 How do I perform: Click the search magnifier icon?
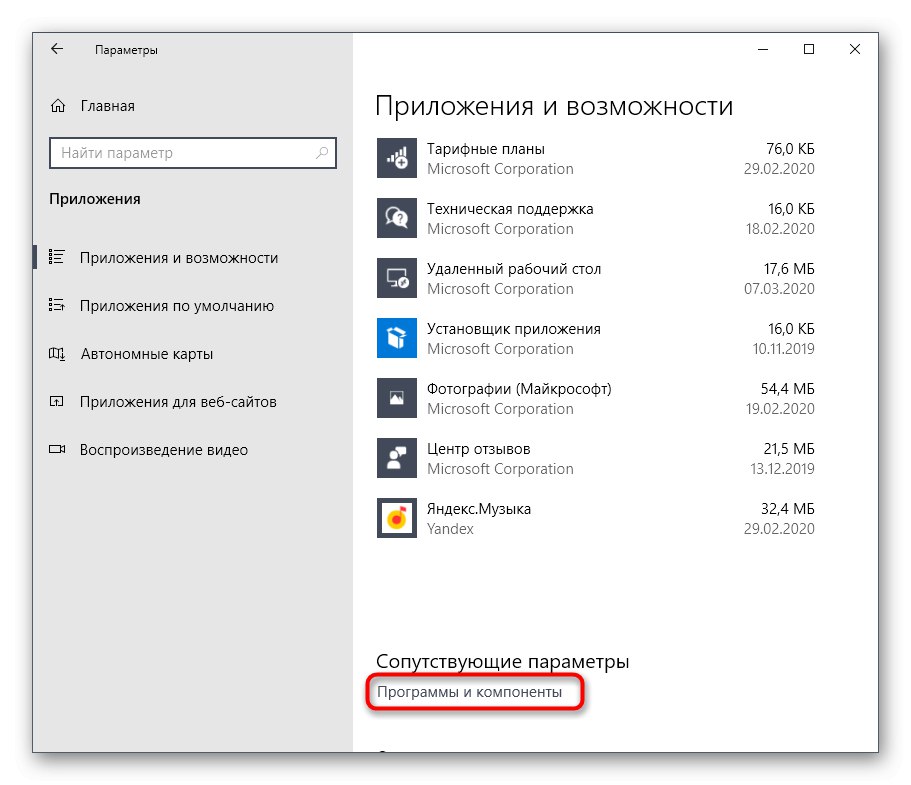pyautogui.click(x=322, y=153)
